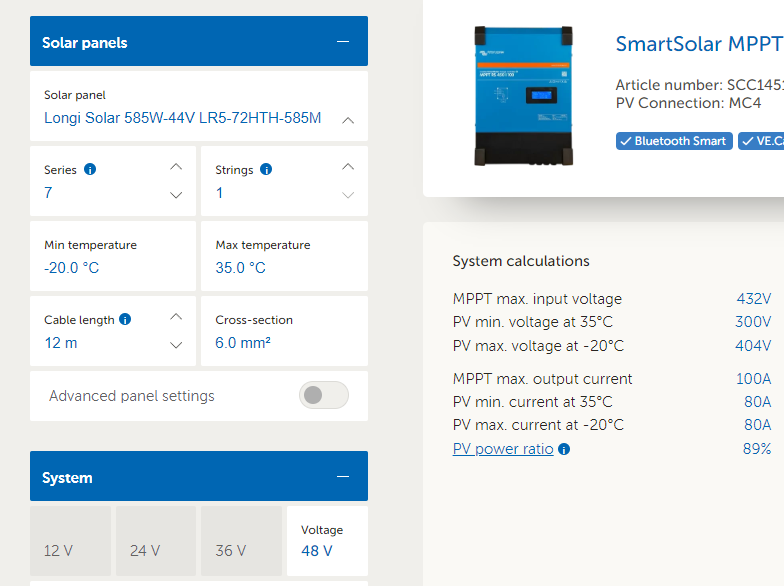Image resolution: width=784 pixels, height=586 pixels.
Task: Select 48 V system voltage
Action: click(x=328, y=541)
